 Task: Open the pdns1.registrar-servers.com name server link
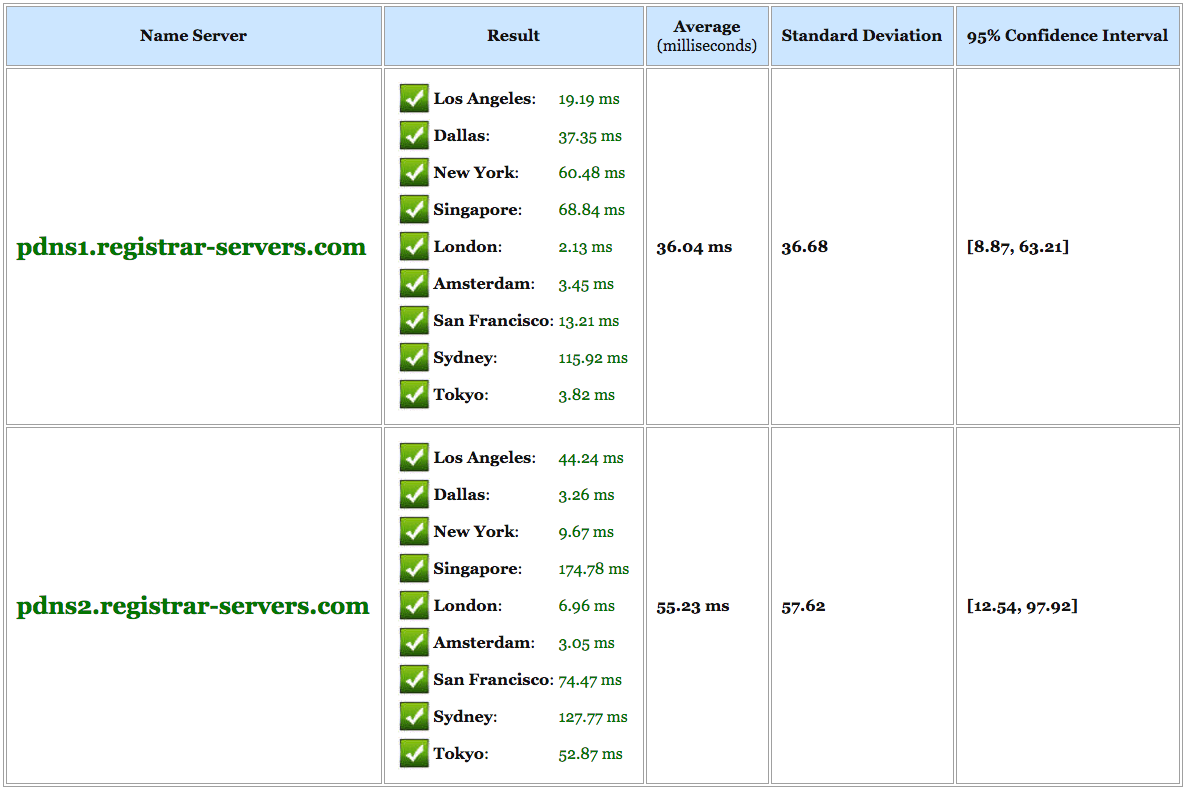click(191, 247)
